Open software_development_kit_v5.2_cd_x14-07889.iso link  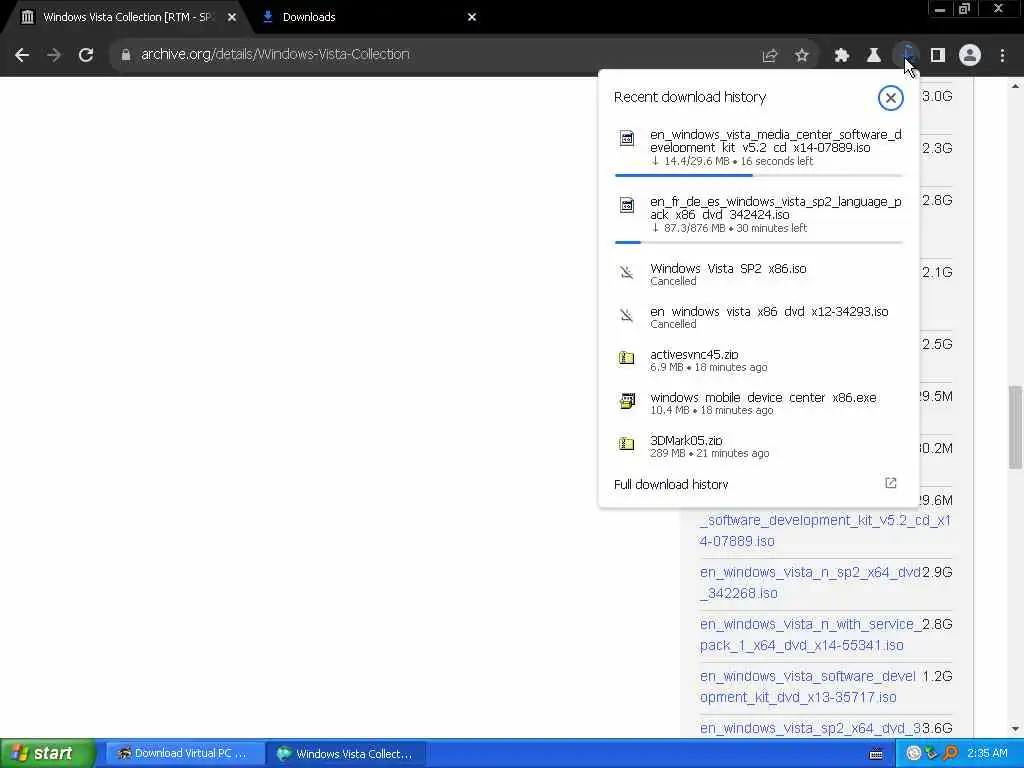pyautogui.click(x=825, y=530)
